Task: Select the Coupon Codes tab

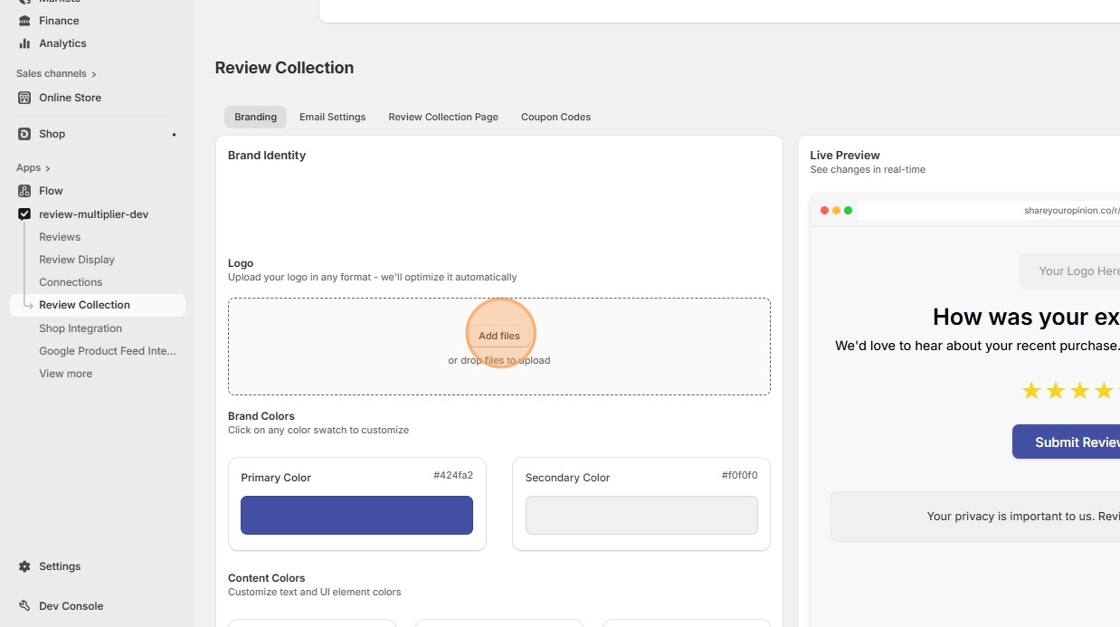Action: tap(555, 117)
